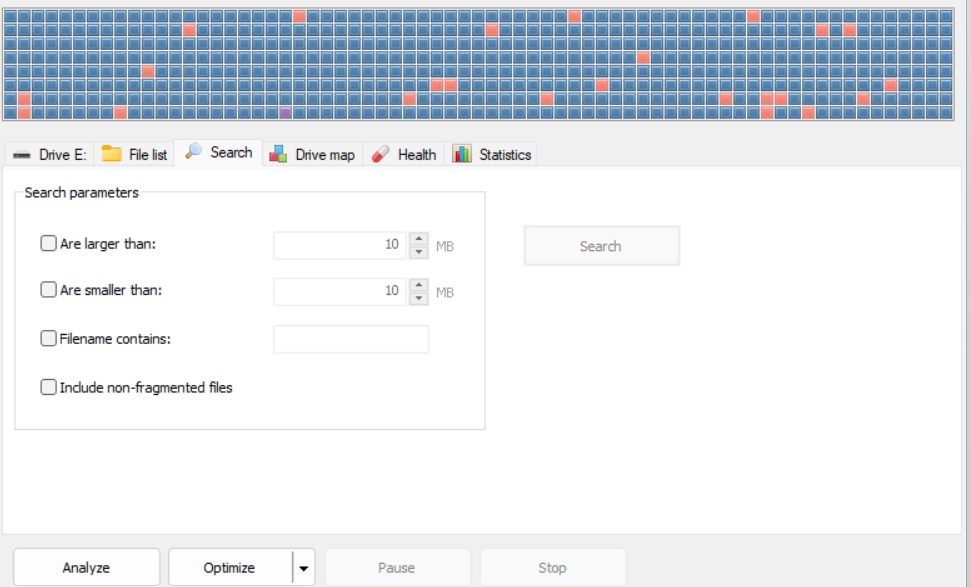Click the magnifier icon on Search tab
The image size is (971, 587).
194,151
